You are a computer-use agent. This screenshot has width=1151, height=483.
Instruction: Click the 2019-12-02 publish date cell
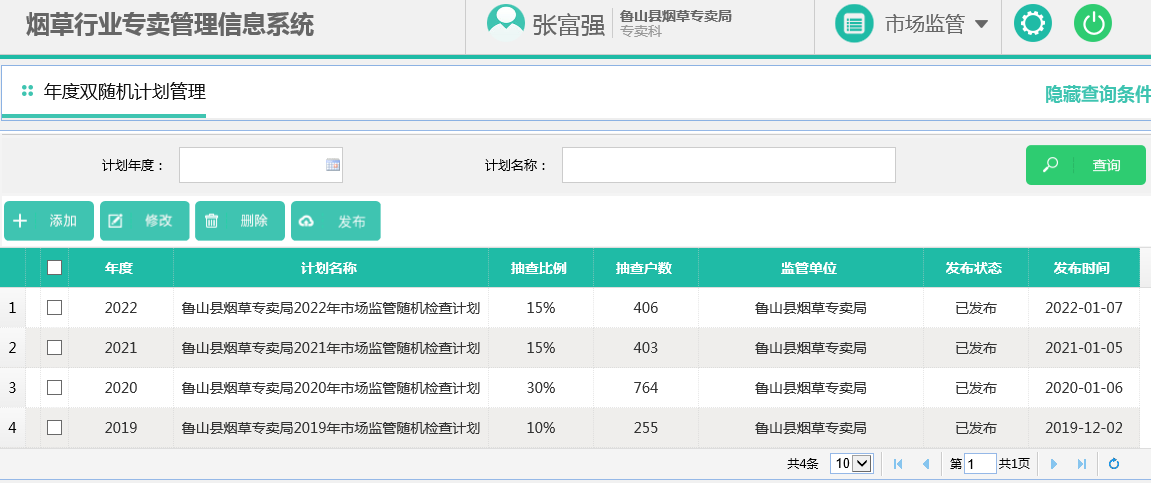(1083, 426)
